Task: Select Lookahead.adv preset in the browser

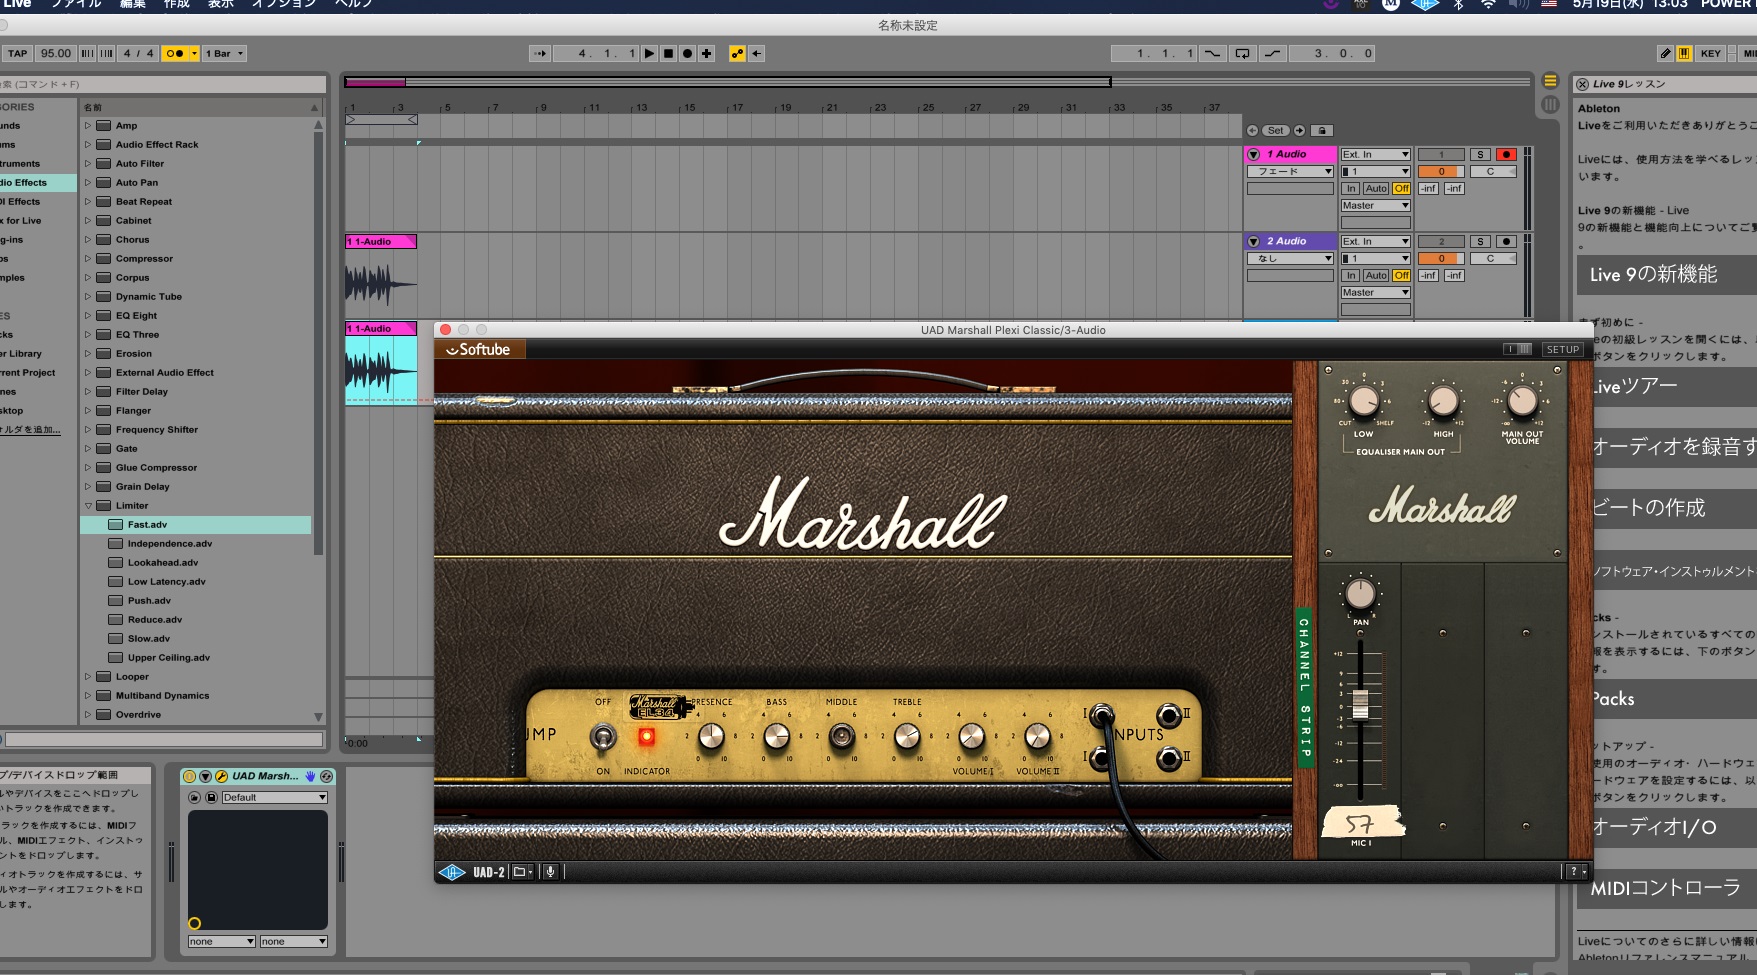Action: coord(162,563)
